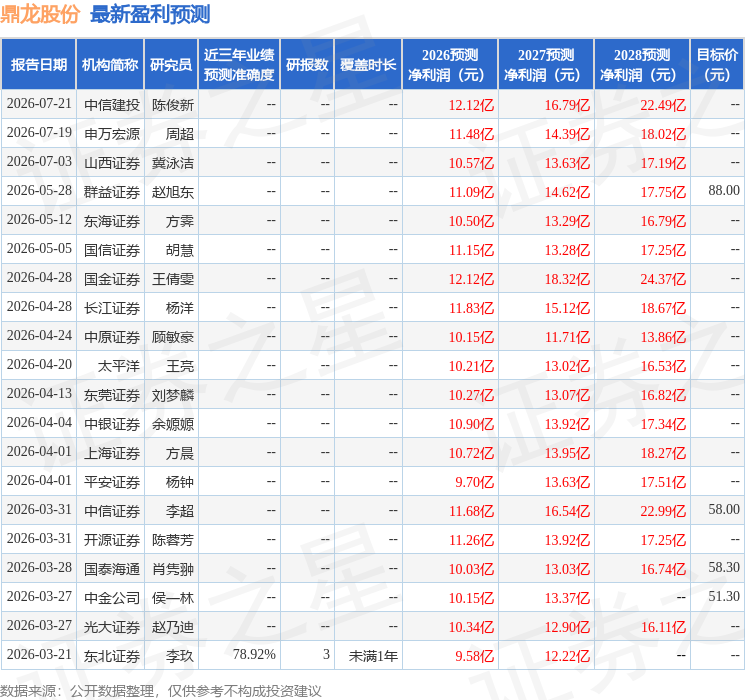
Task: Click the 近三年业绩预测准确度 column header
Action: [x=239, y=65]
